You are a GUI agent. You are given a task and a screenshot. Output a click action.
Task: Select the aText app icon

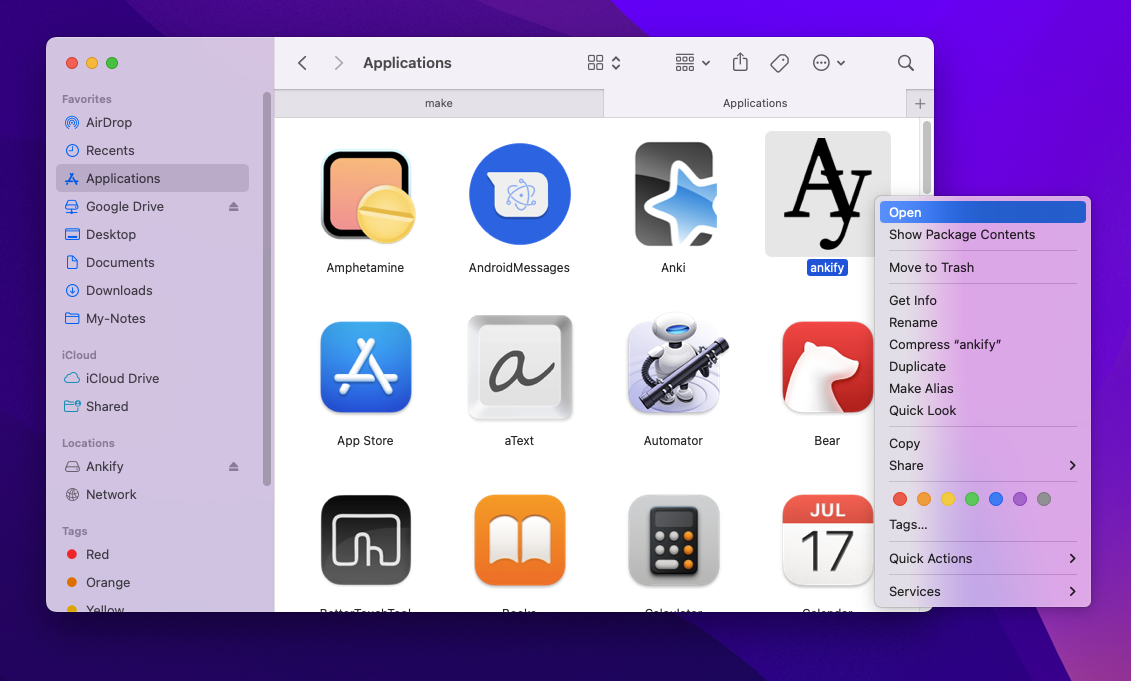point(519,367)
